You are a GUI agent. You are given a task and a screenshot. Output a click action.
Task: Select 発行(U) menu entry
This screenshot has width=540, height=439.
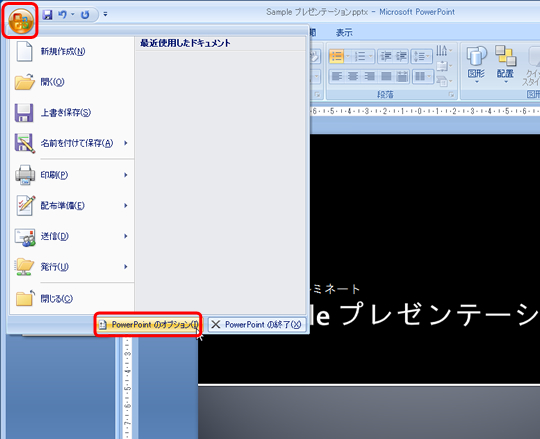coord(72,267)
